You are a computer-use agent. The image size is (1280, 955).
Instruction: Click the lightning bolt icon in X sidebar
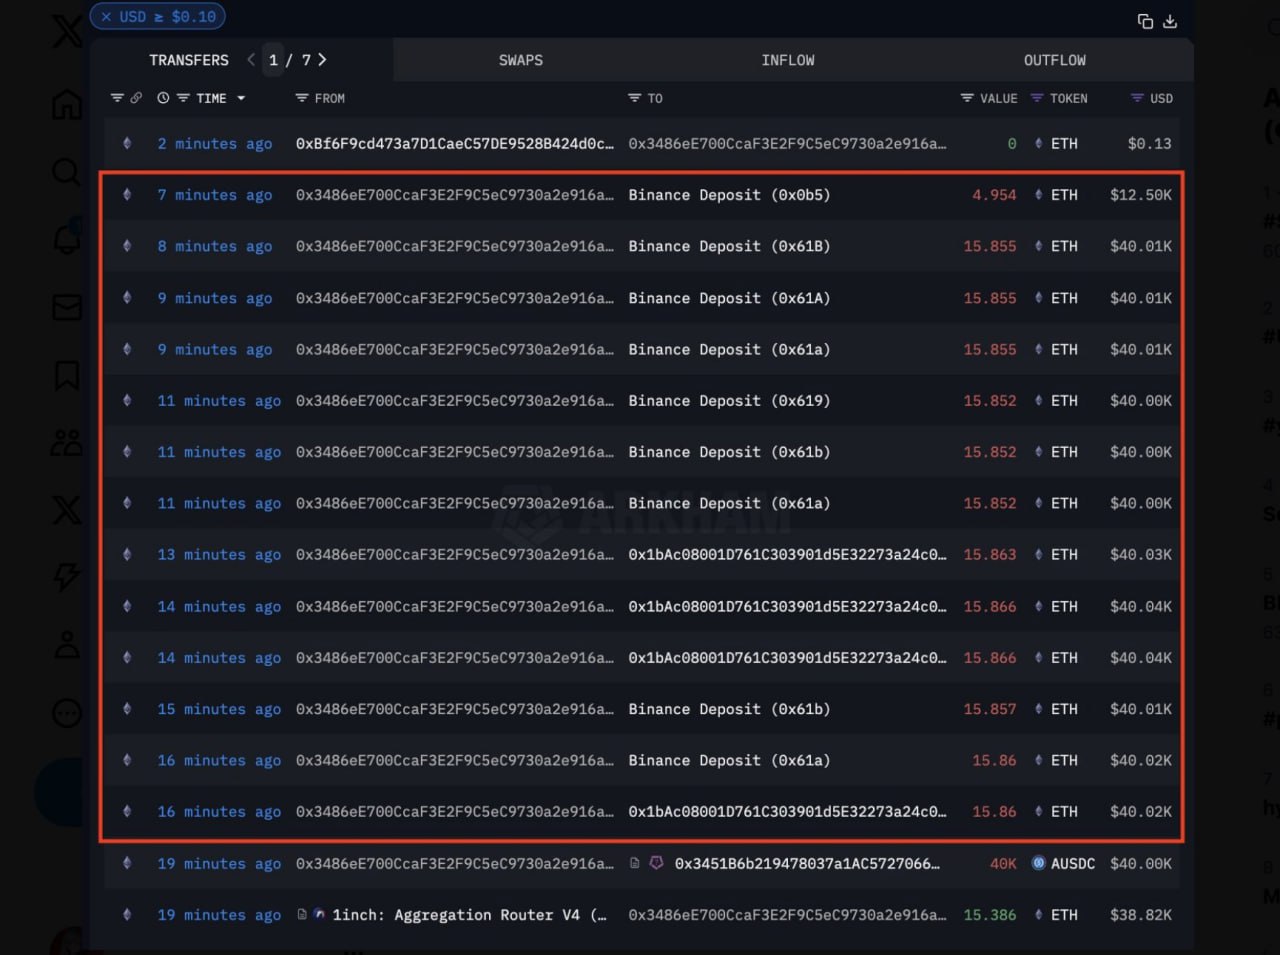[67, 576]
